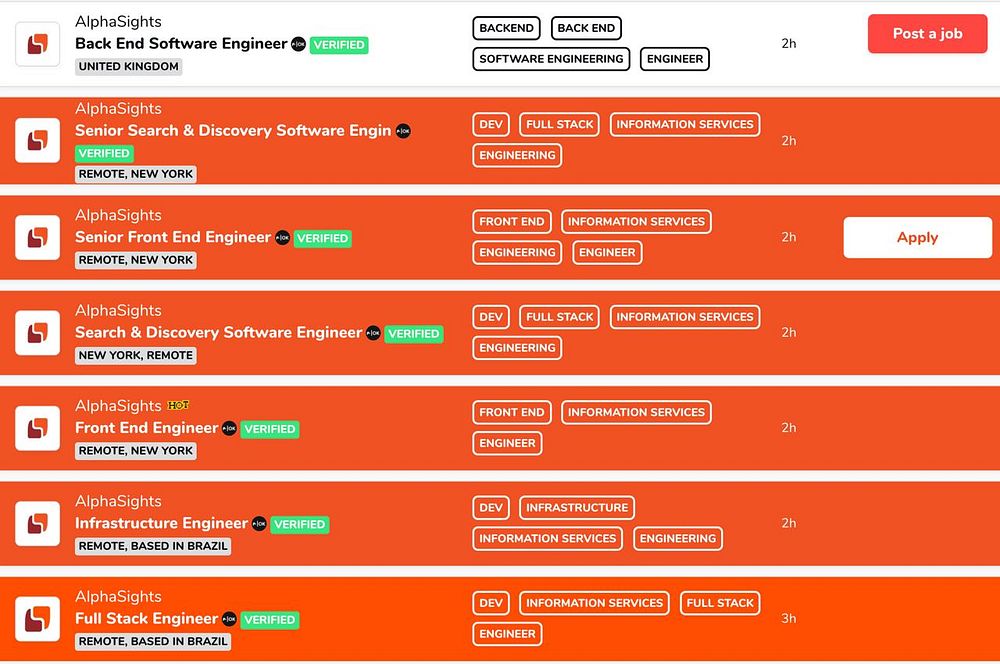Click AlphaSights logo for Back End Software Engineer
The image size is (1000, 664).
(x=38, y=44)
